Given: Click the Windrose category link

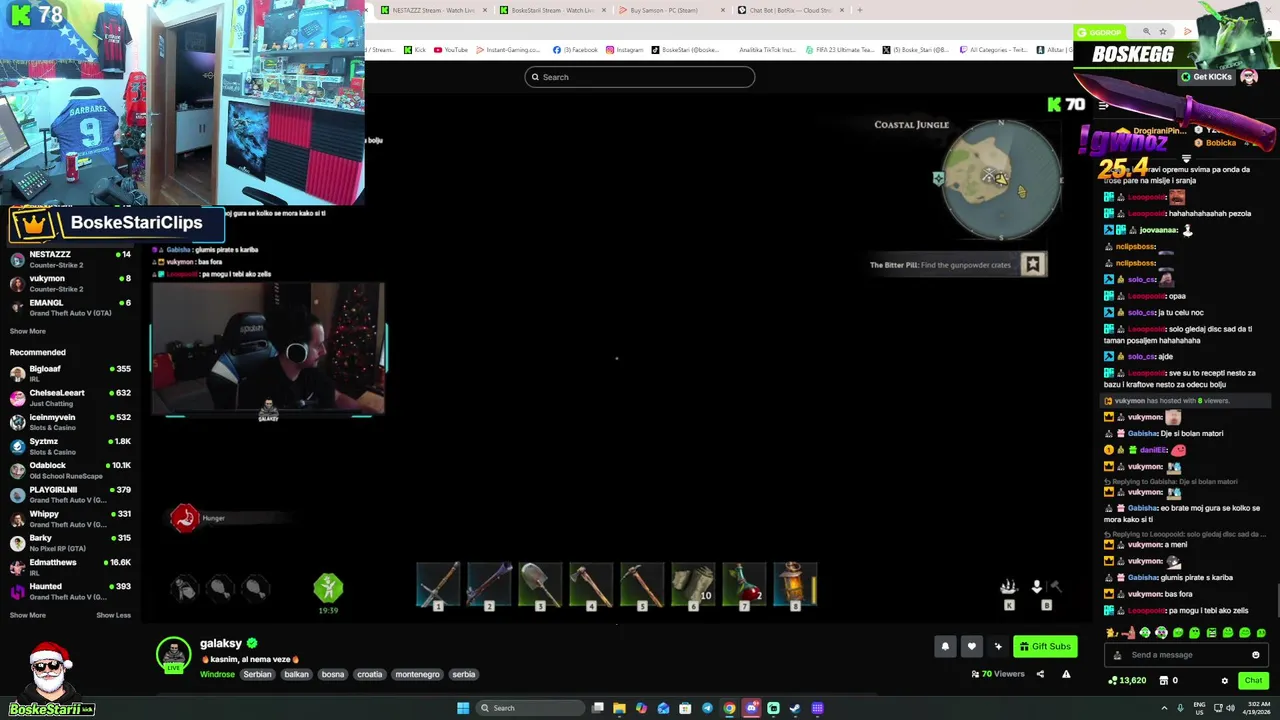Looking at the screenshot, I should [x=217, y=674].
